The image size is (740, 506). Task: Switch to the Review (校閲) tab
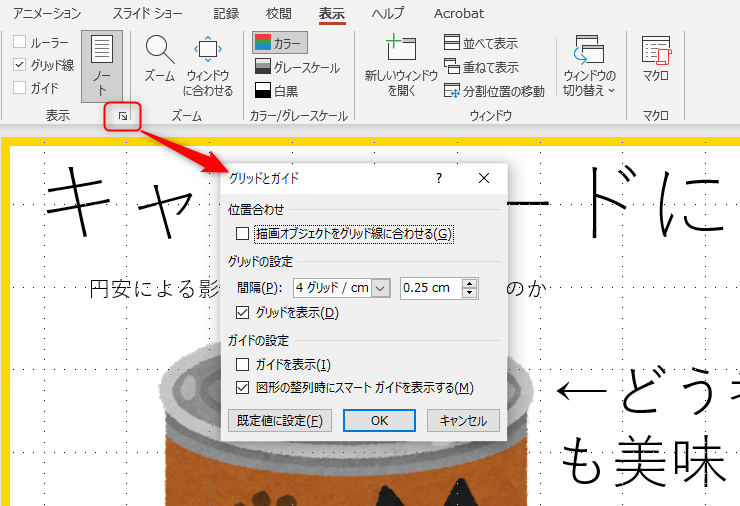(x=279, y=14)
